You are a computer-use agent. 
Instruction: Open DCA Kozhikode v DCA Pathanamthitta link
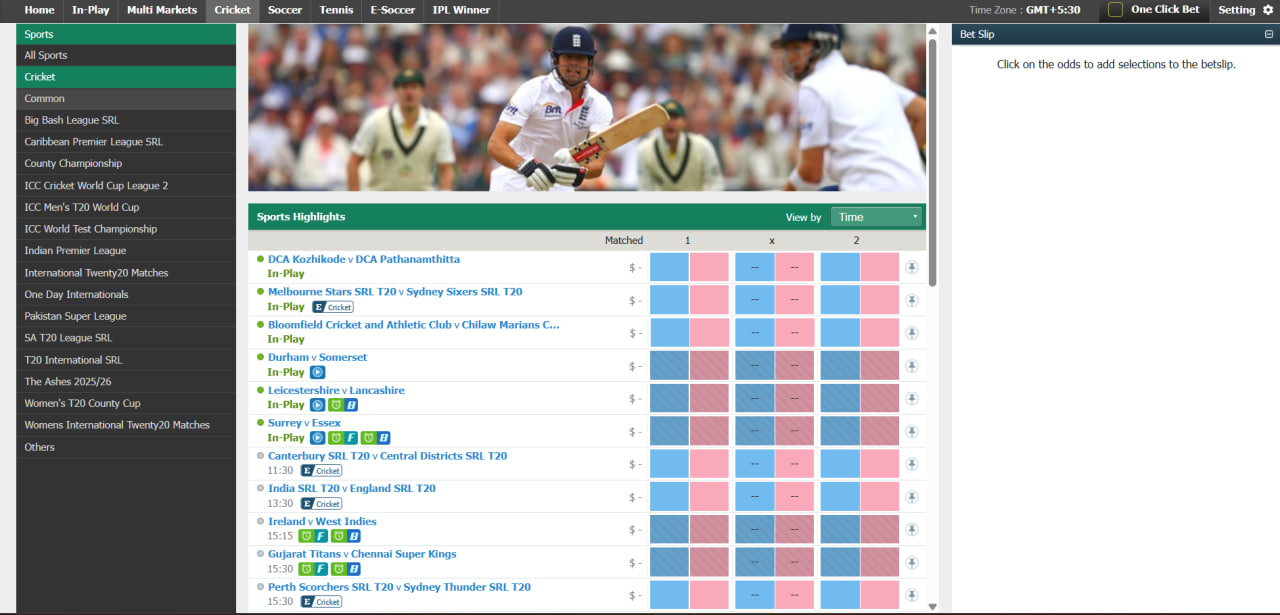(x=364, y=259)
